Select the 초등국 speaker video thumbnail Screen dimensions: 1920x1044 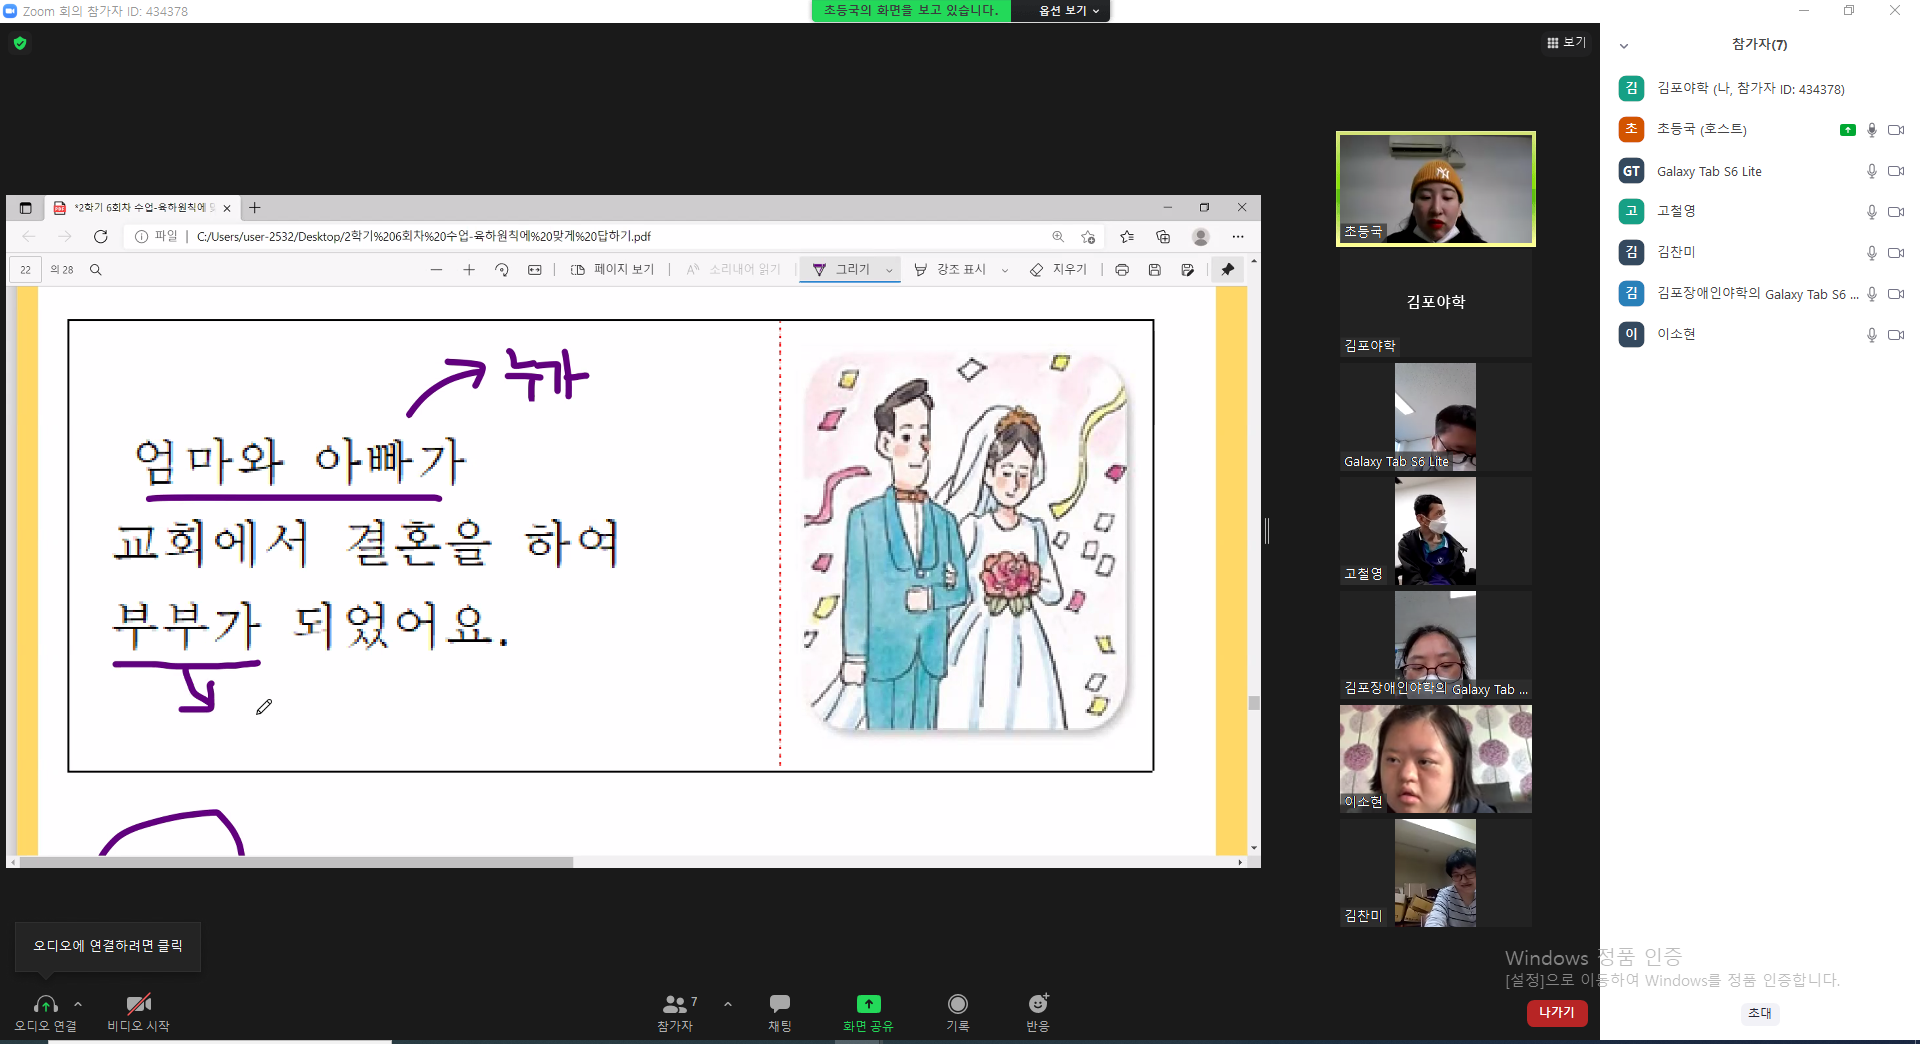(1436, 189)
